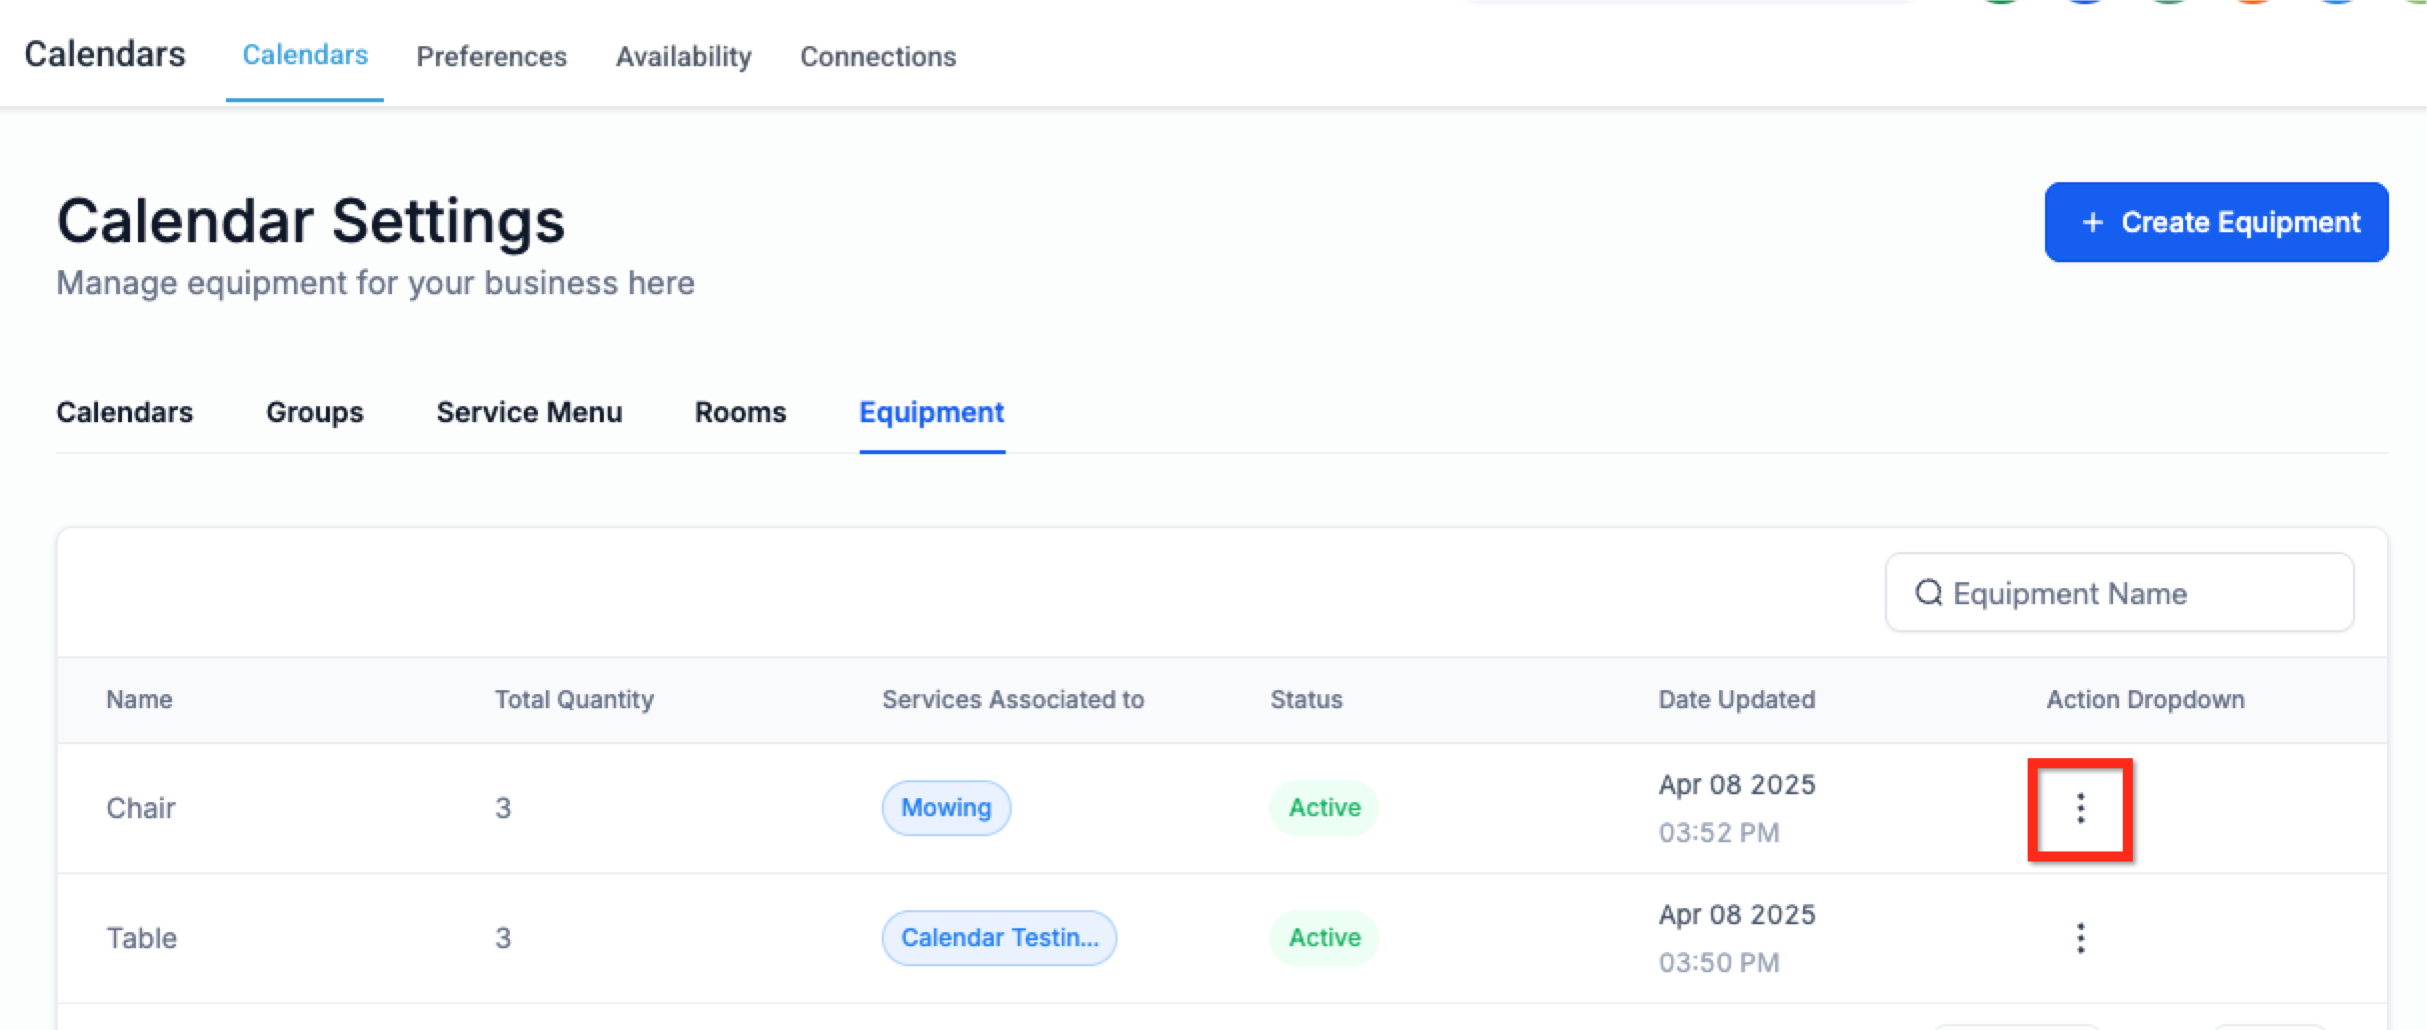
Task: Select the Calendars settings sub-tab
Action: tap(125, 412)
